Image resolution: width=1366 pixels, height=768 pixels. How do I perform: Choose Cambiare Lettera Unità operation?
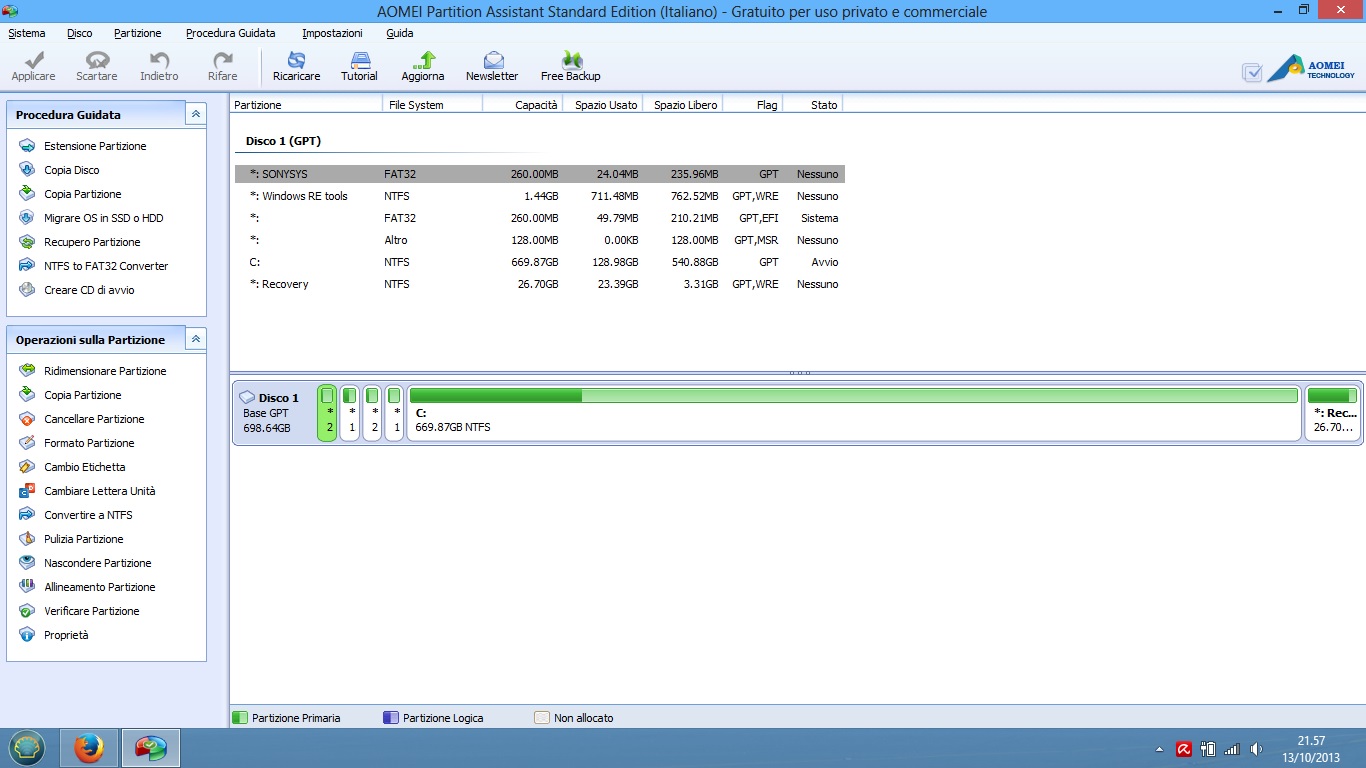(x=100, y=491)
